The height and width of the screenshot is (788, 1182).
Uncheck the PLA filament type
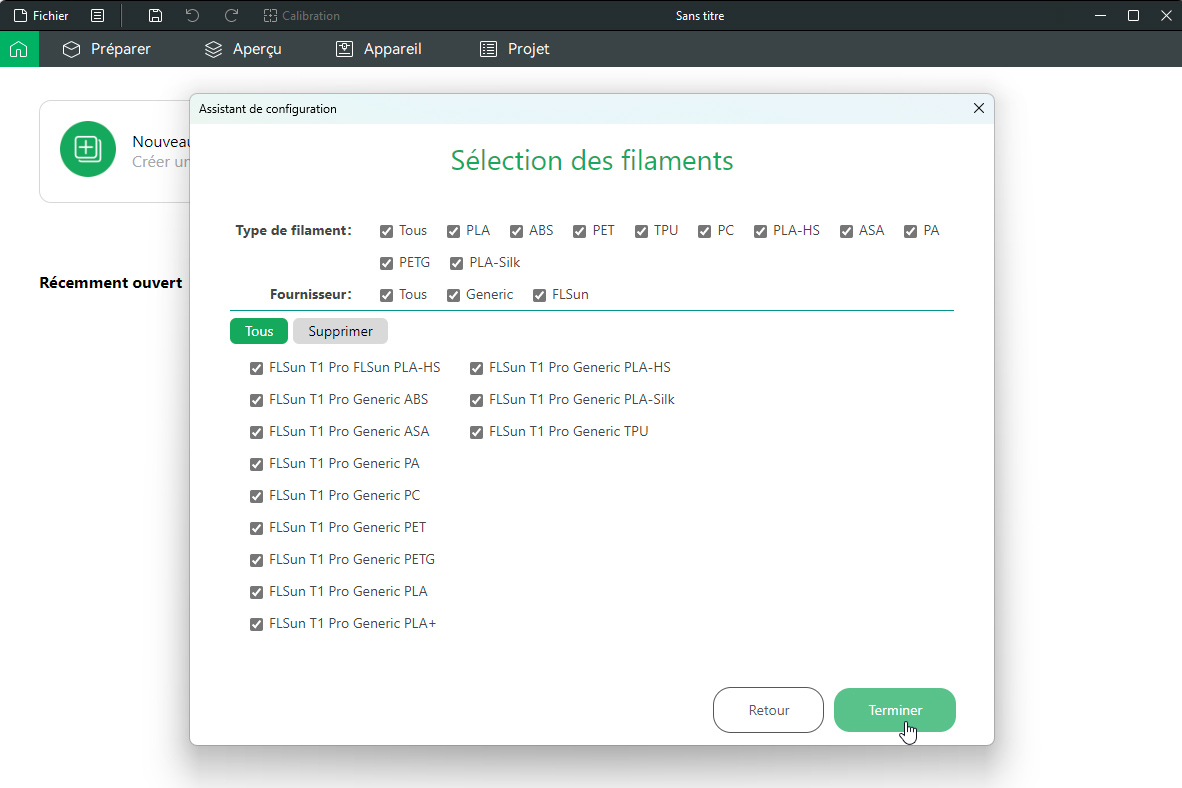pos(453,231)
